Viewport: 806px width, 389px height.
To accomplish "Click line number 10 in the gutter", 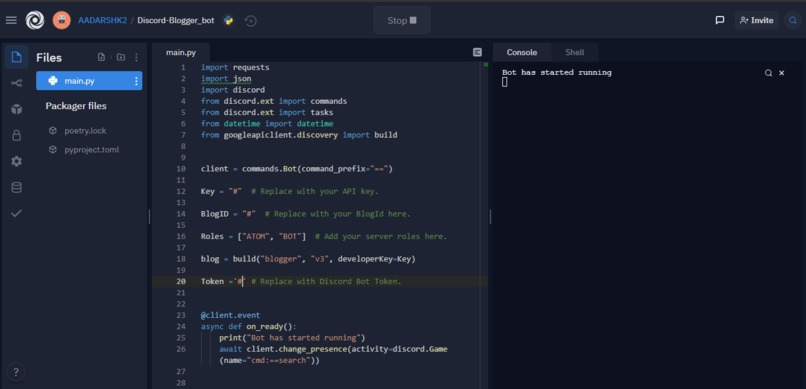I will tap(180, 169).
